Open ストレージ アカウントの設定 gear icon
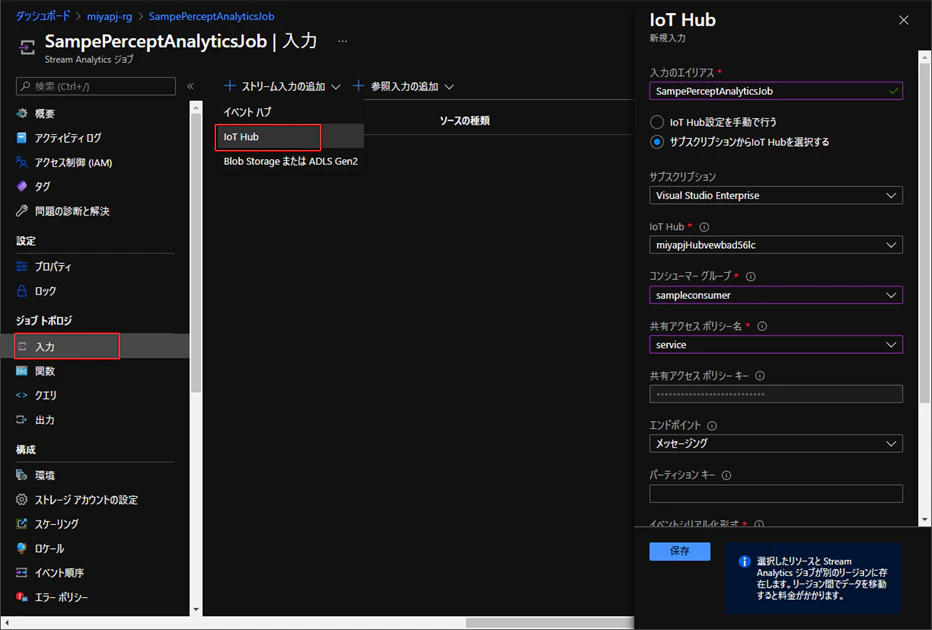The height and width of the screenshot is (630, 932). pyautogui.click(x=22, y=499)
